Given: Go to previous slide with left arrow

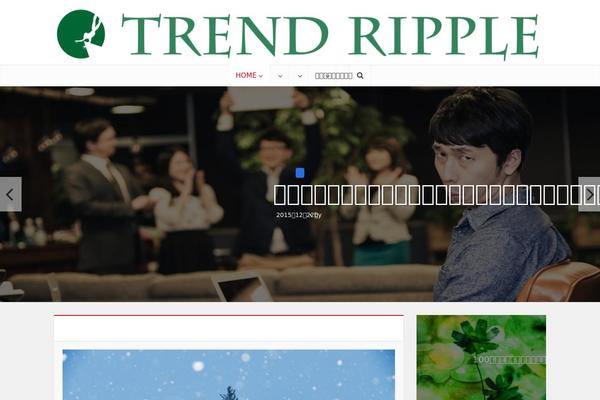Looking at the screenshot, I should point(10,194).
